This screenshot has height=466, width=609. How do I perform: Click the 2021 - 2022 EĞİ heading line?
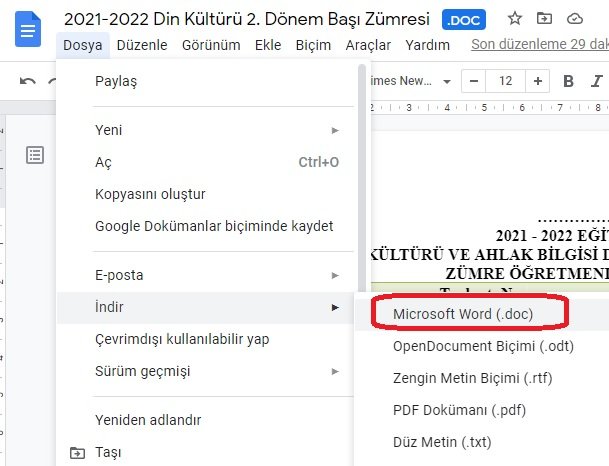click(552, 236)
